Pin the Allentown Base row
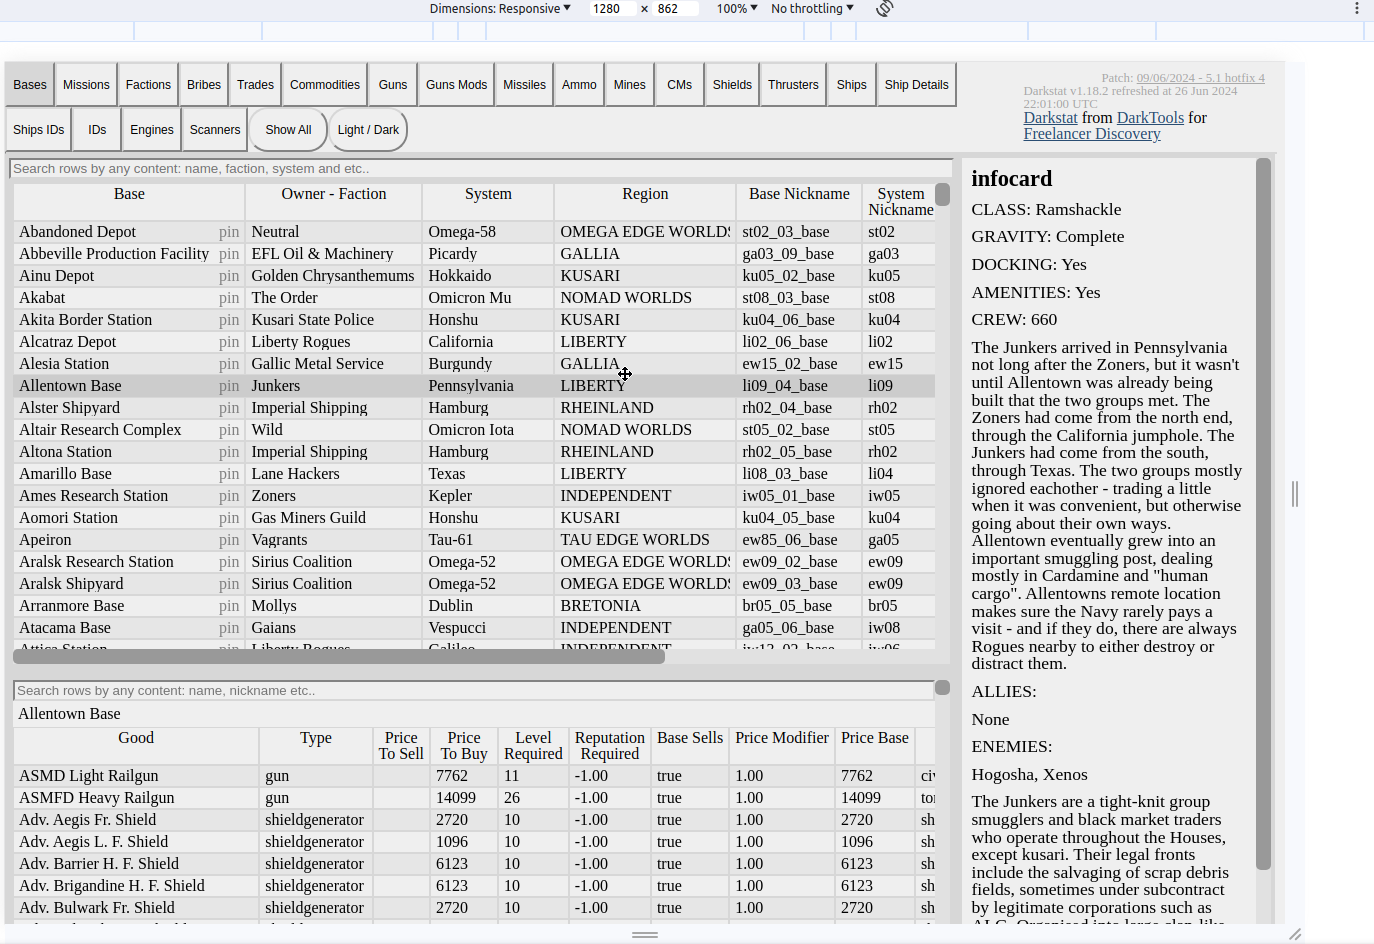Screen dimensions: 1374x944 click(x=229, y=386)
